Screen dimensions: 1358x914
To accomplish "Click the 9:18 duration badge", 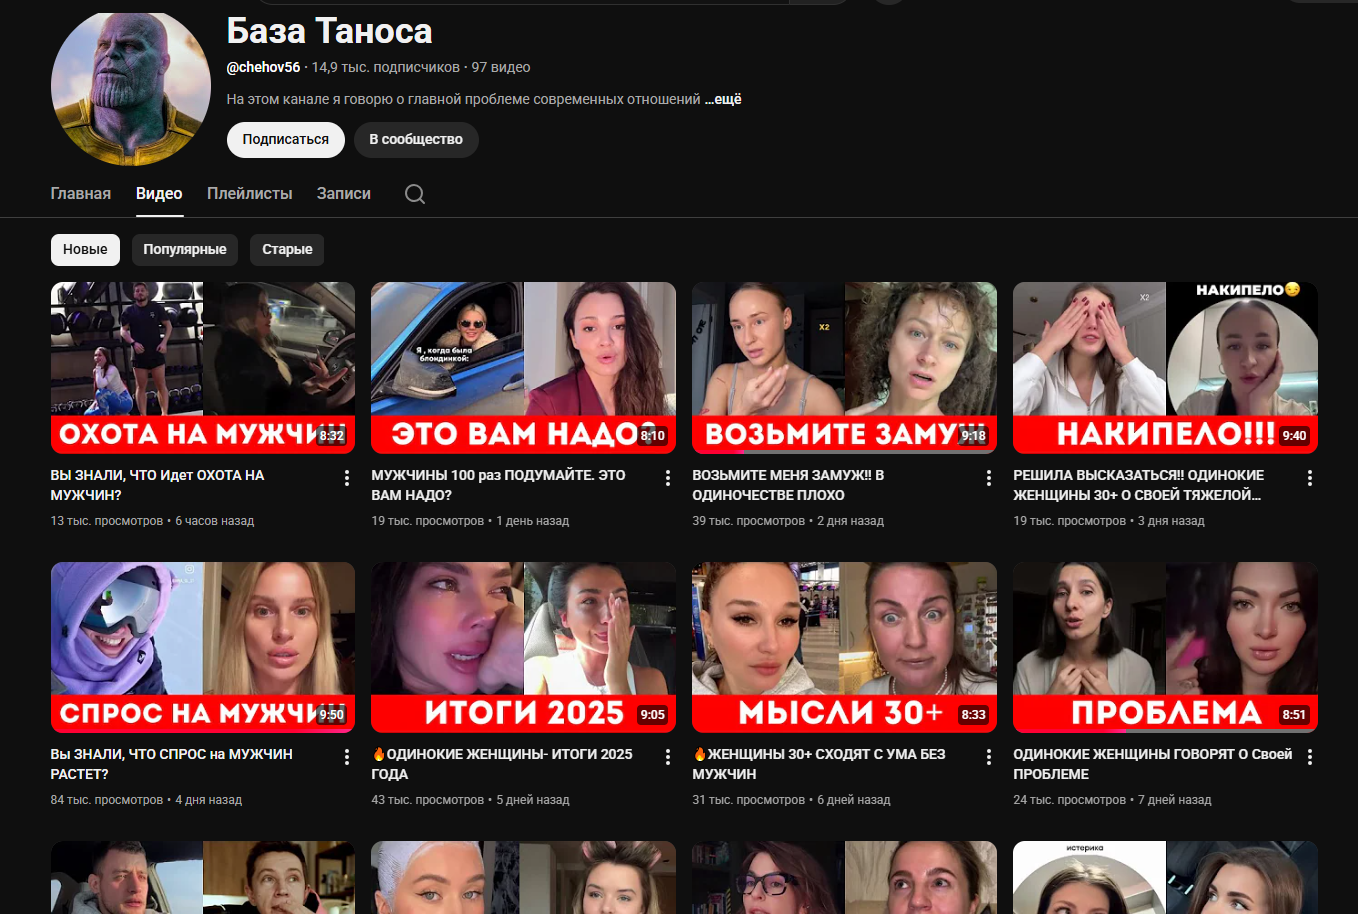I will click(x=974, y=436).
